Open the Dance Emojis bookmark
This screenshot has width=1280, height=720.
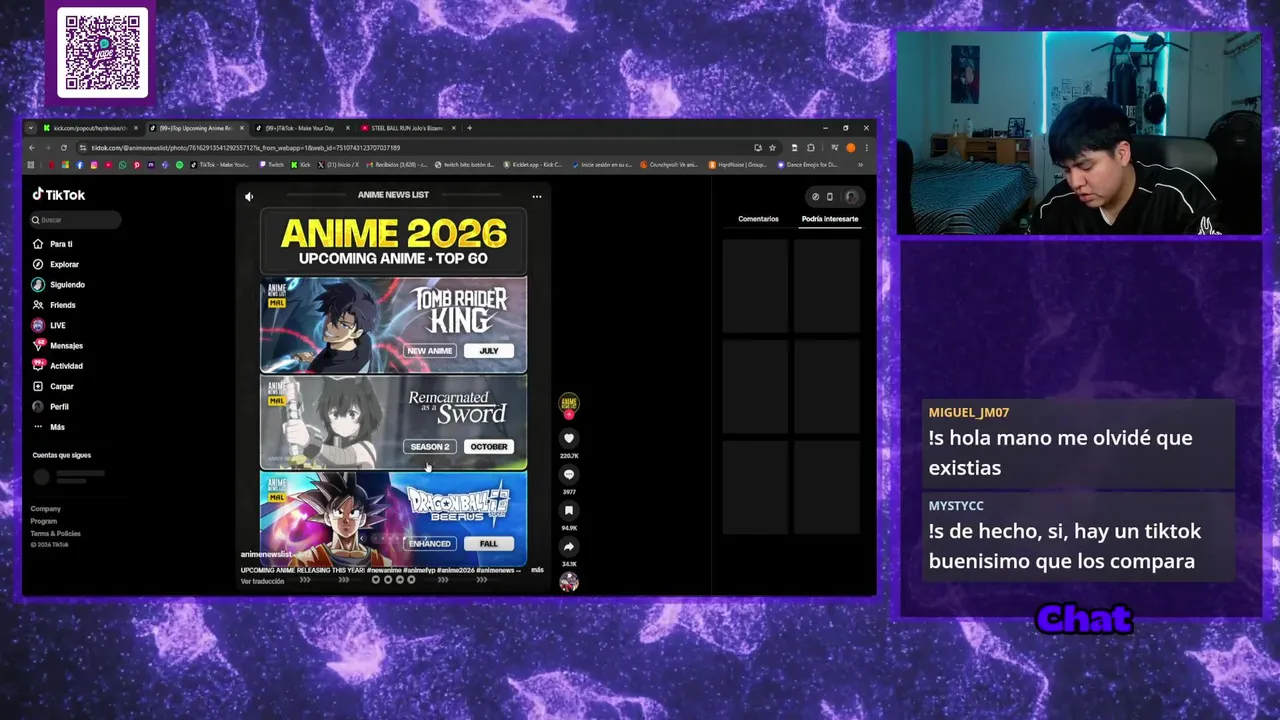(807, 165)
